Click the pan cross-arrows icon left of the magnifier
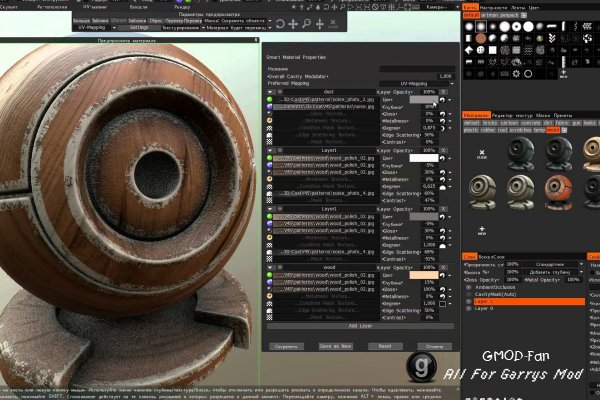600x400 pixels. point(293,24)
